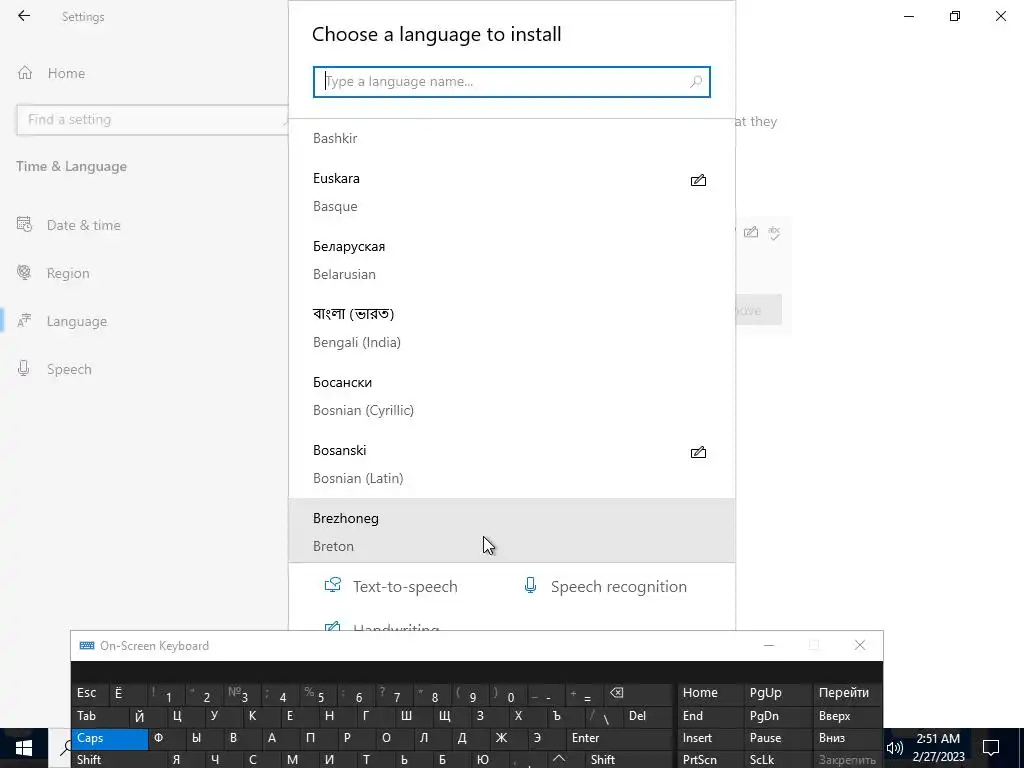Toggle the Caps key on keyboard
1024x768 pixels.
(110, 738)
